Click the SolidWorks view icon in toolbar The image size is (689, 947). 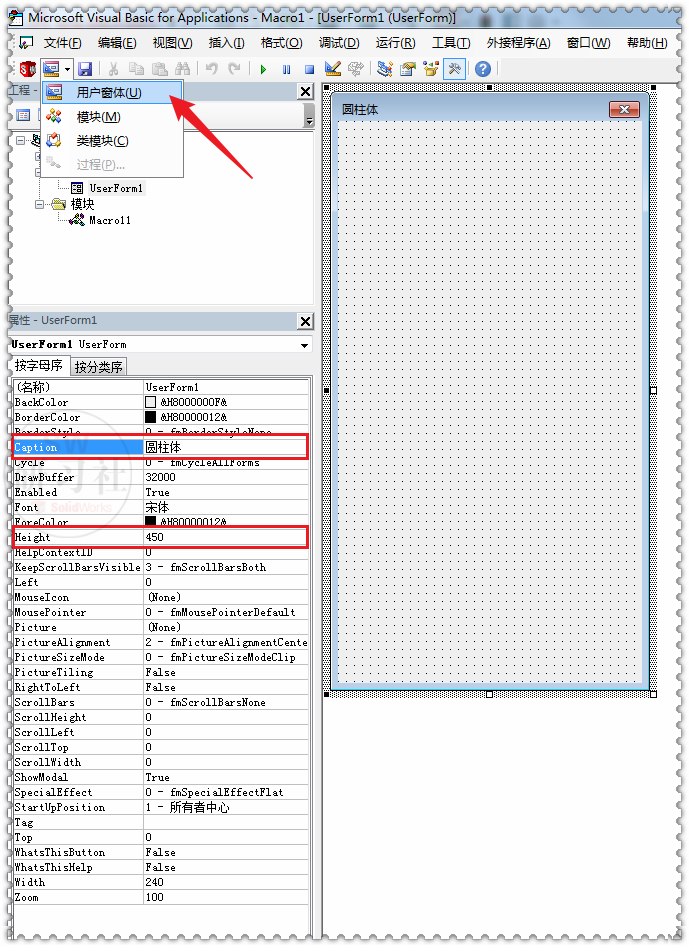point(27,69)
